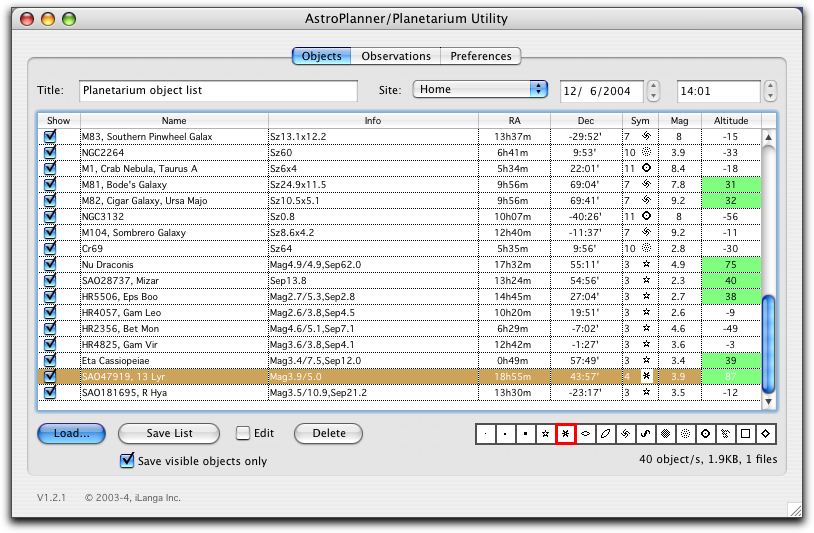Select the star outline symbol in palette

click(545, 434)
